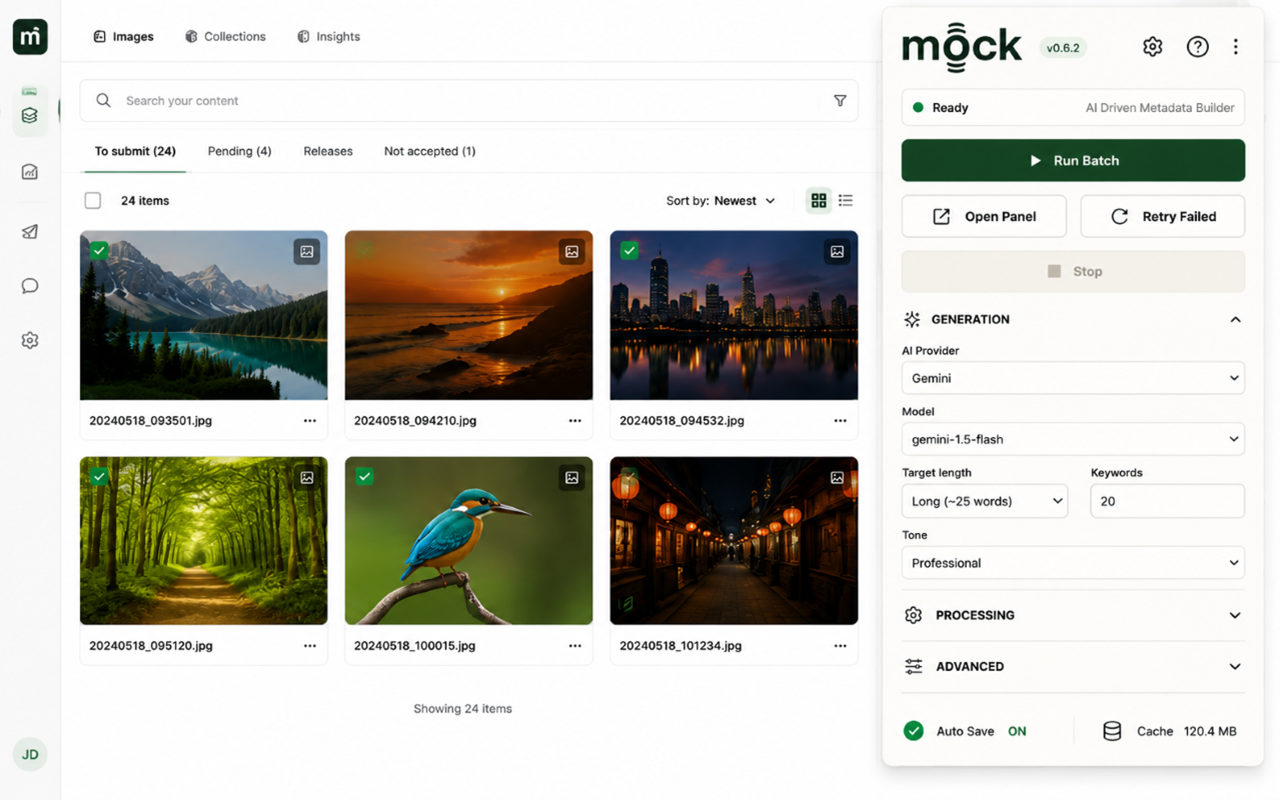Viewport: 1280px width, 800px height.
Task: Click image type icon on 20240518_095120.jpg
Action: [x=307, y=478]
